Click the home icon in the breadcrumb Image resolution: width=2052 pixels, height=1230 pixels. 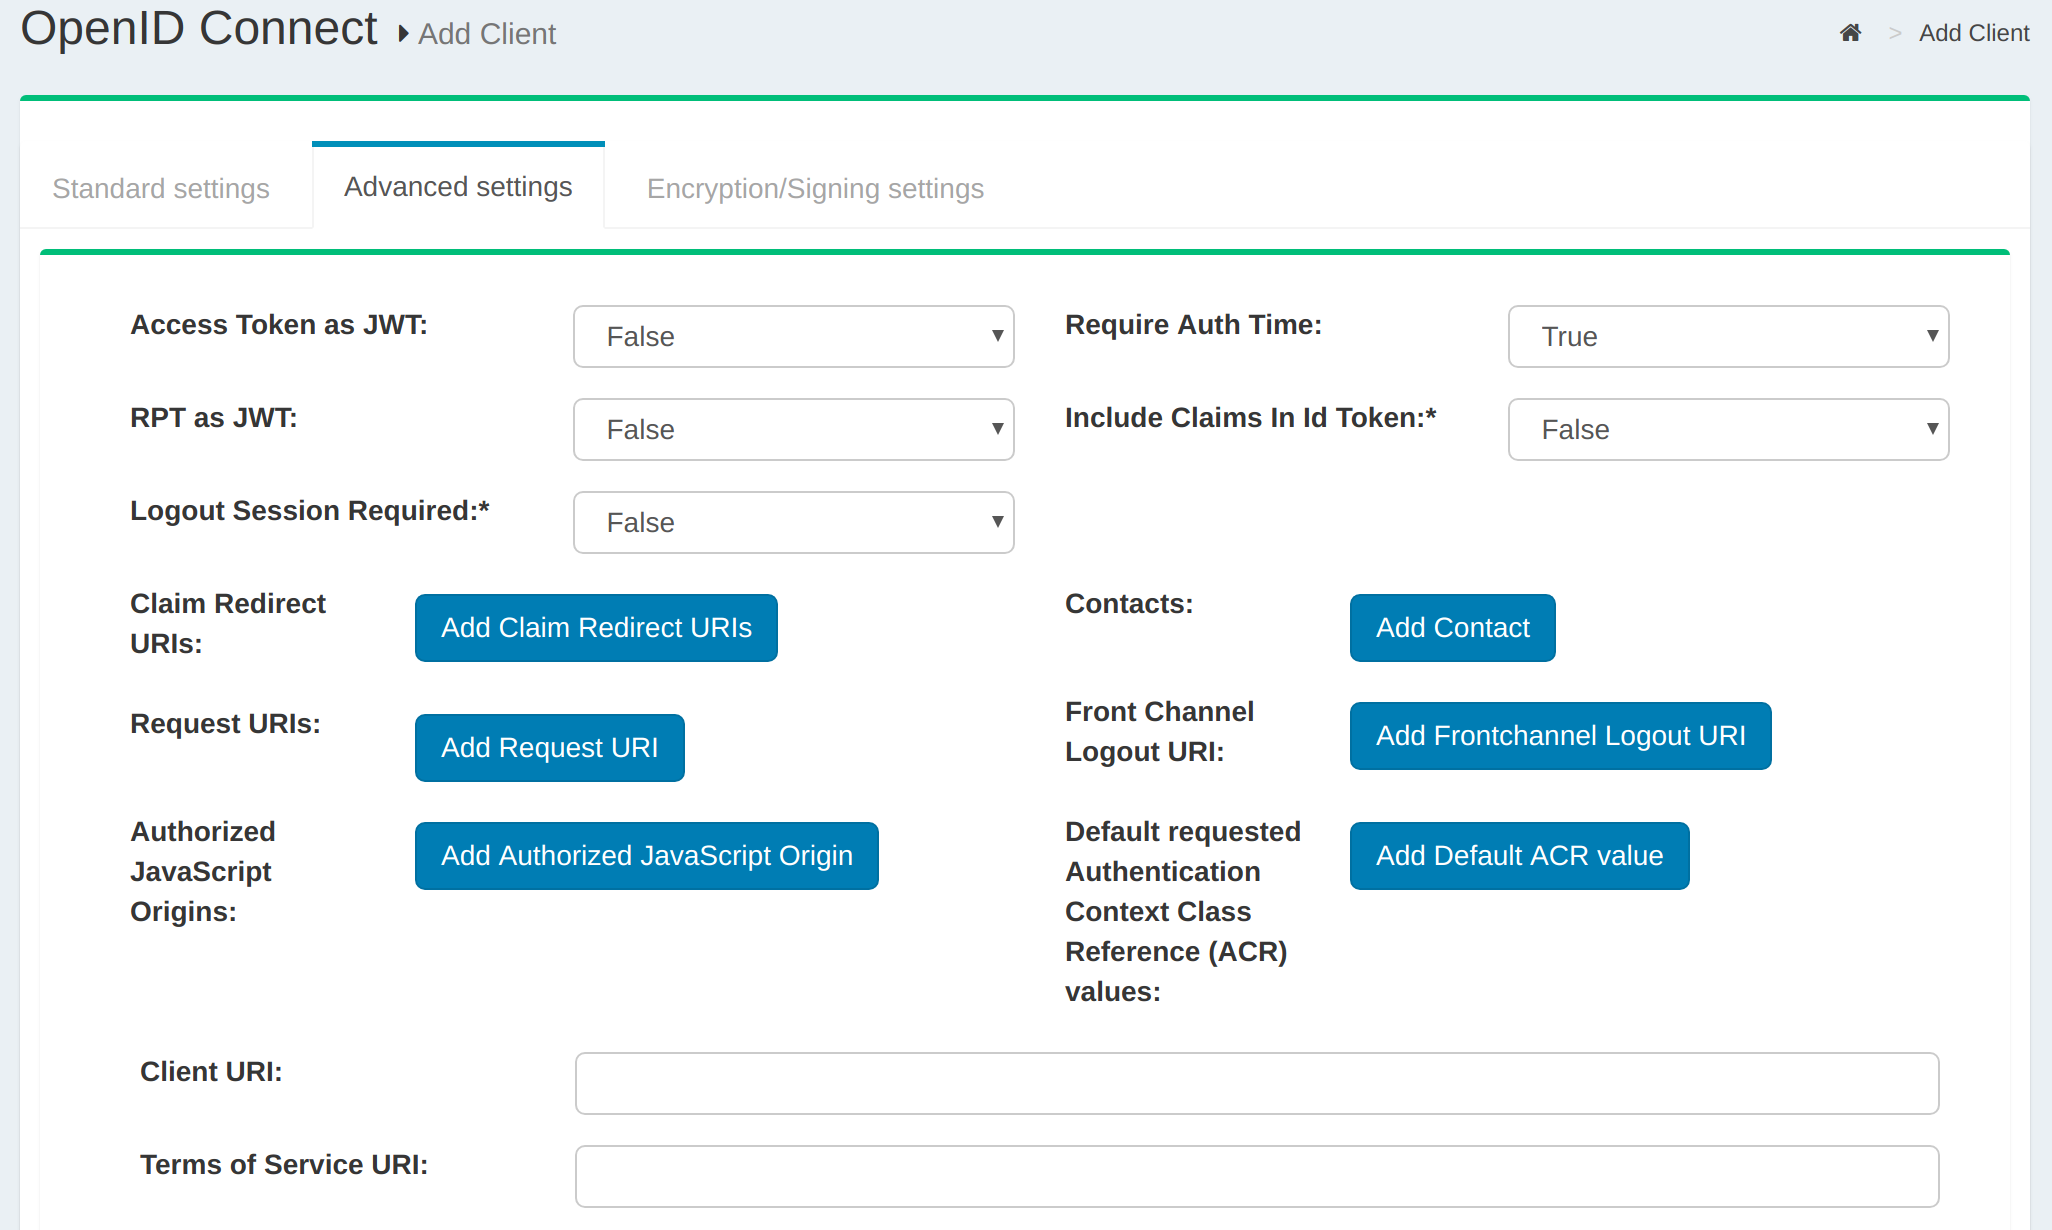click(x=1851, y=32)
